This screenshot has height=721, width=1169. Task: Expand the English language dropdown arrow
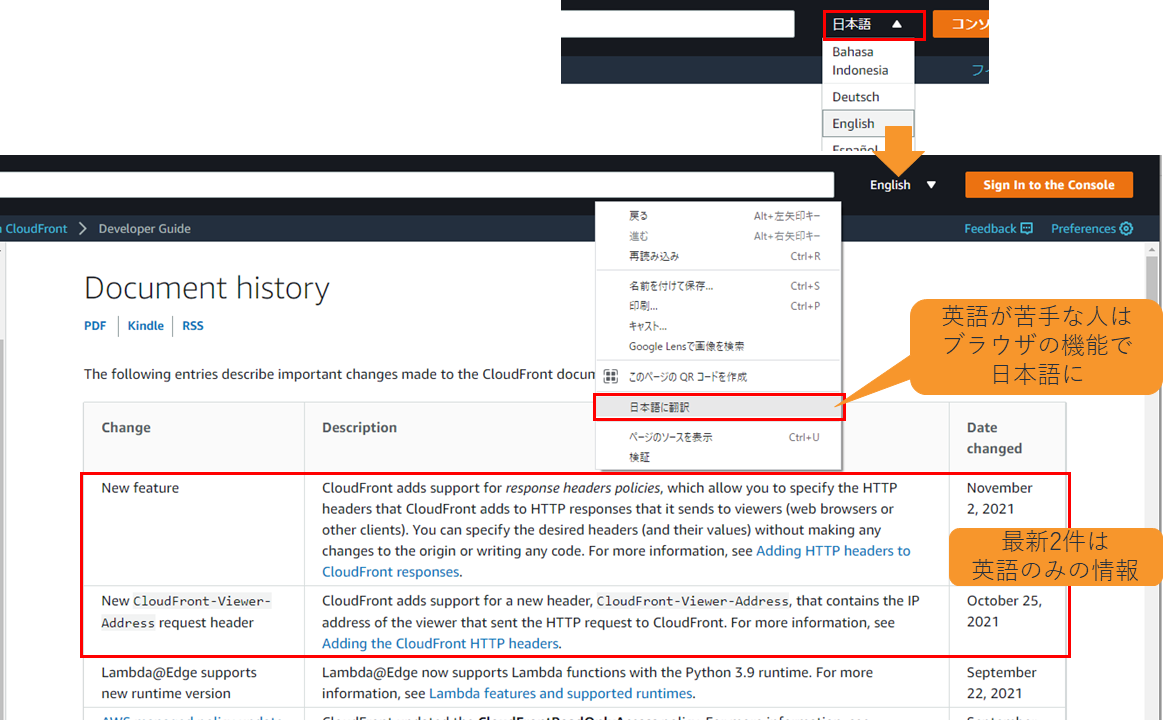pos(931,185)
